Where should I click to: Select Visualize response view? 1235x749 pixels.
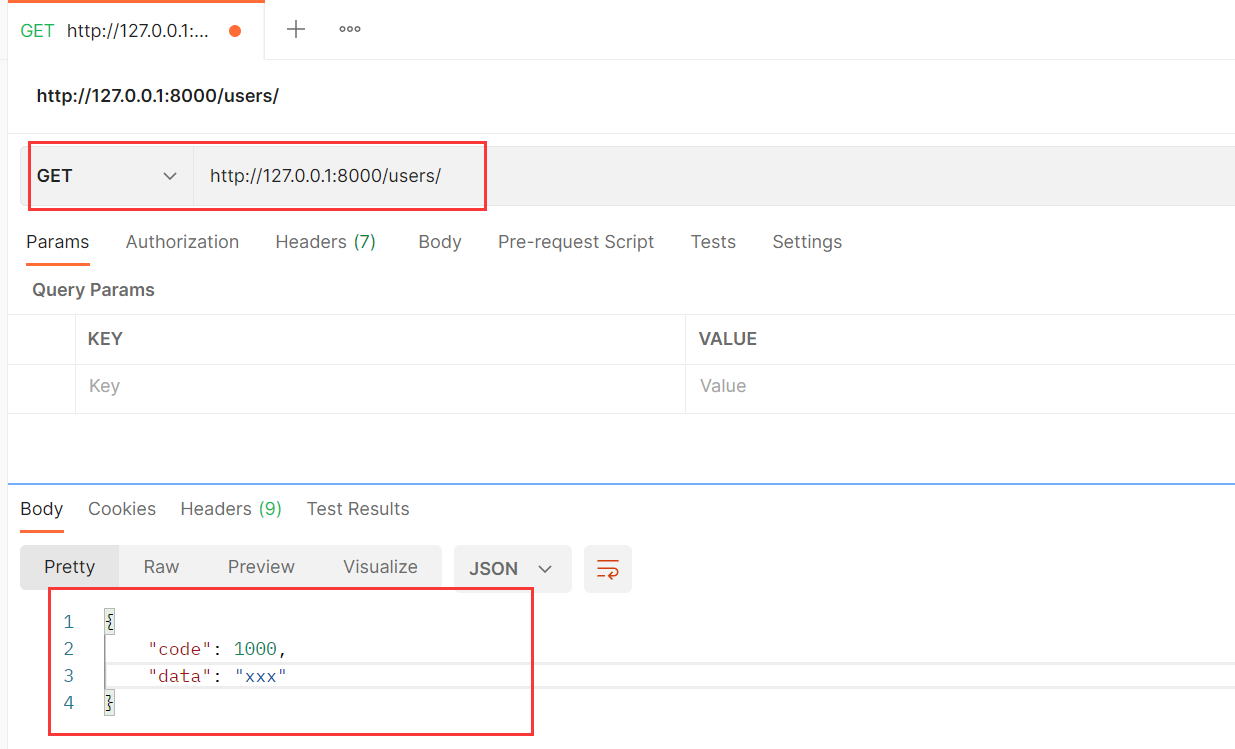click(380, 567)
